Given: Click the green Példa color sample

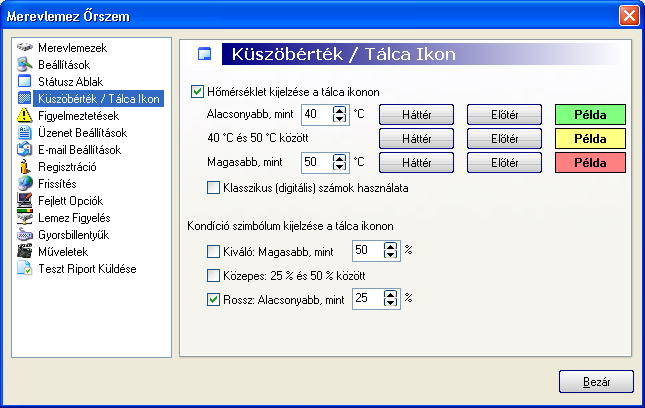Looking at the screenshot, I should pyautogui.click(x=590, y=114).
